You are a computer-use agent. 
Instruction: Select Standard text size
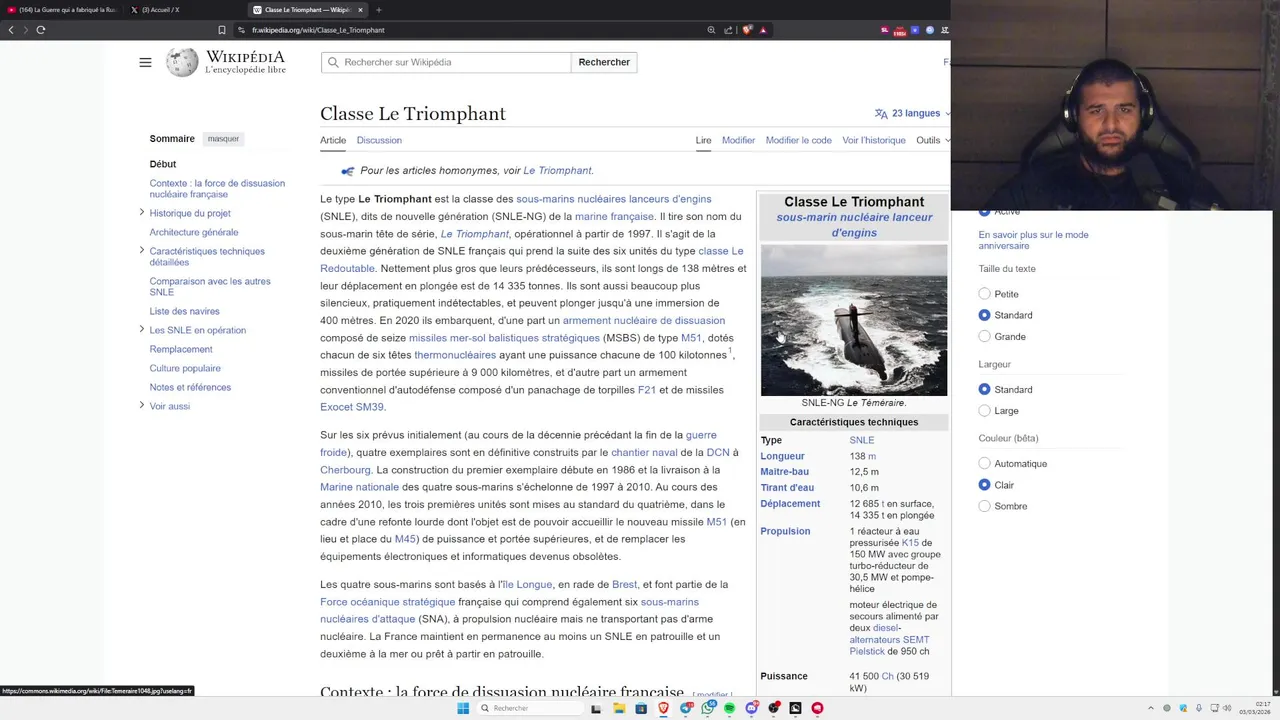984,315
